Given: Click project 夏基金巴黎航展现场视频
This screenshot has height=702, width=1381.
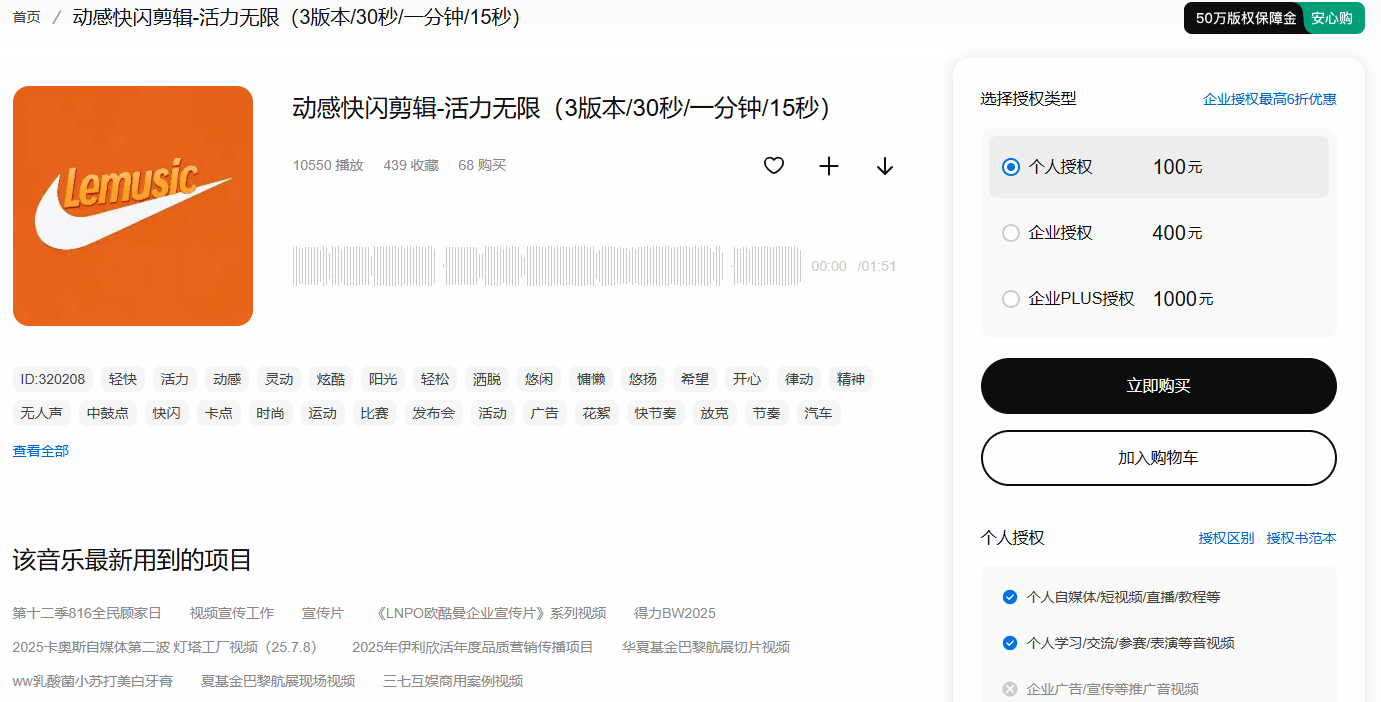Looking at the screenshot, I should [x=278, y=681].
